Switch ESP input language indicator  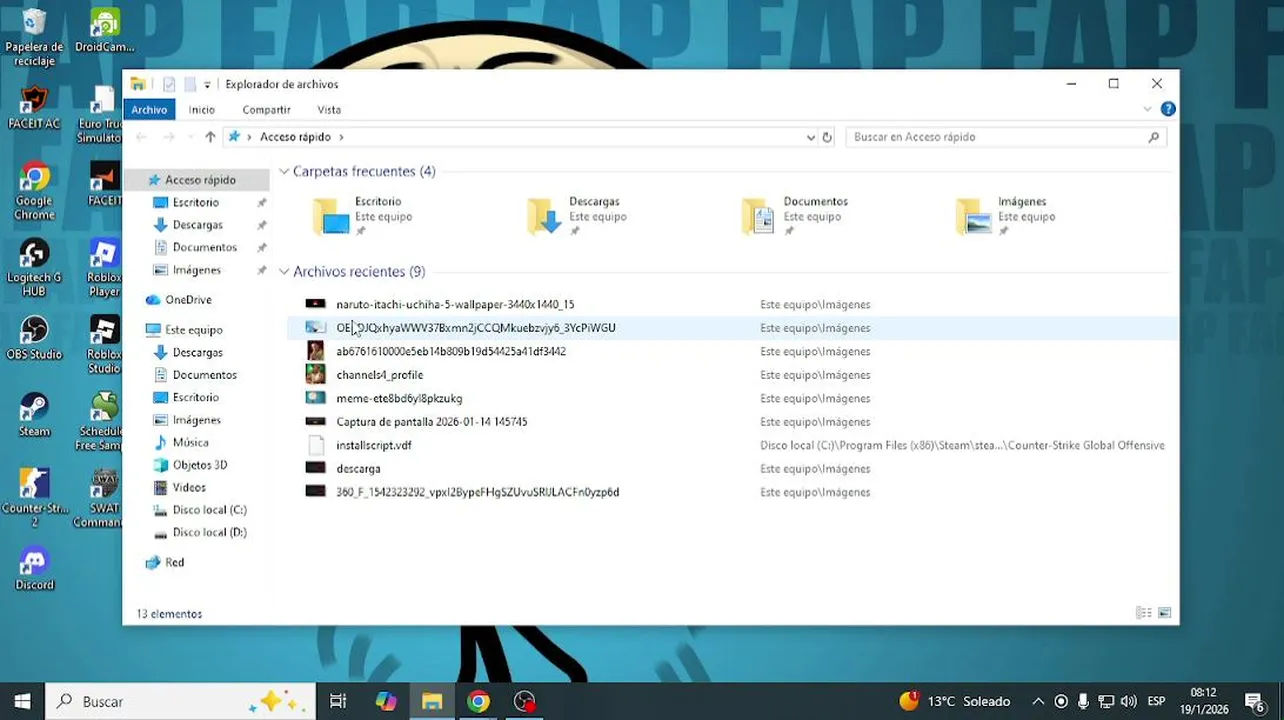pyautogui.click(x=1156, y=702)
